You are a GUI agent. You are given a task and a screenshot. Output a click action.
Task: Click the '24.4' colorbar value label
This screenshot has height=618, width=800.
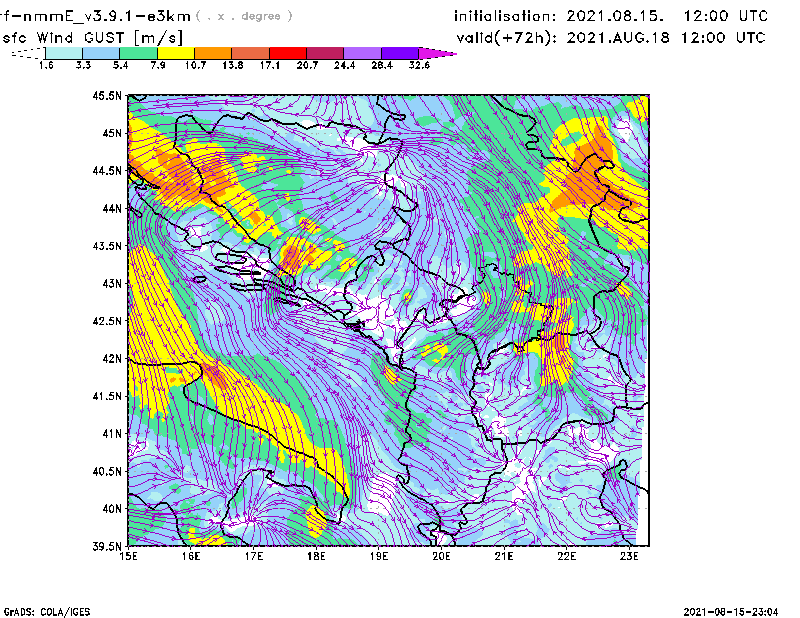(344, 65)
